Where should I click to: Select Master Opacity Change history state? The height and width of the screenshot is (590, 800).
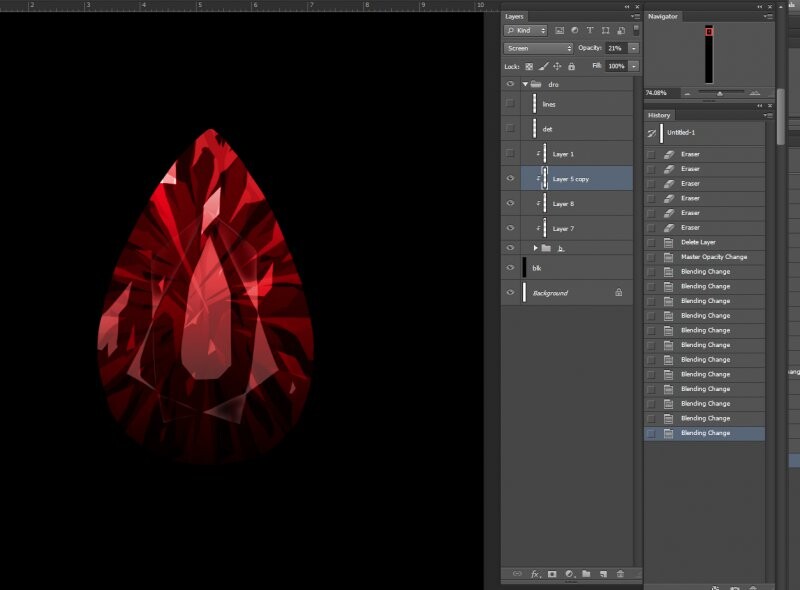(713, 257)
